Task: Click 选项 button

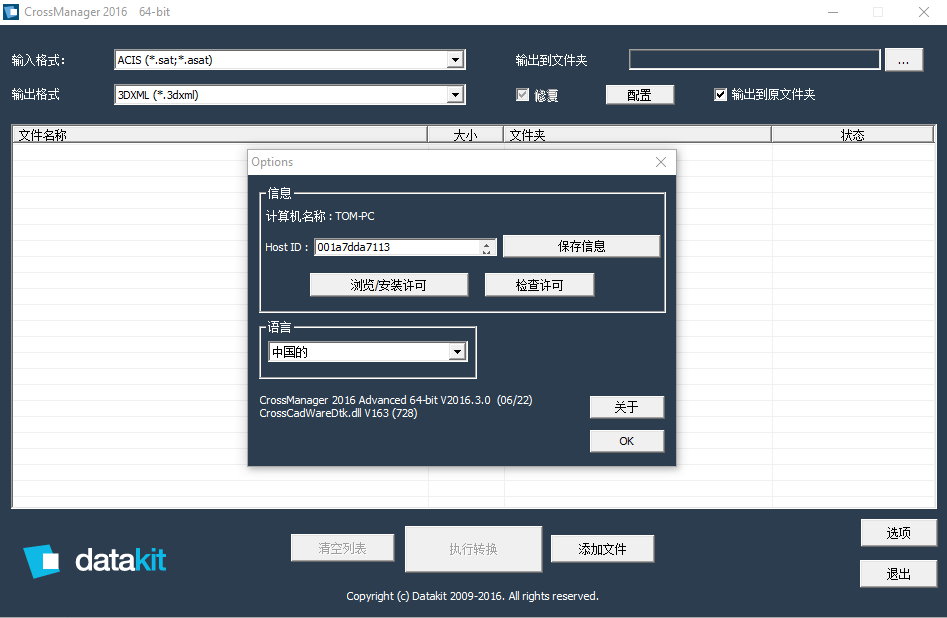Action: [898, 533]
